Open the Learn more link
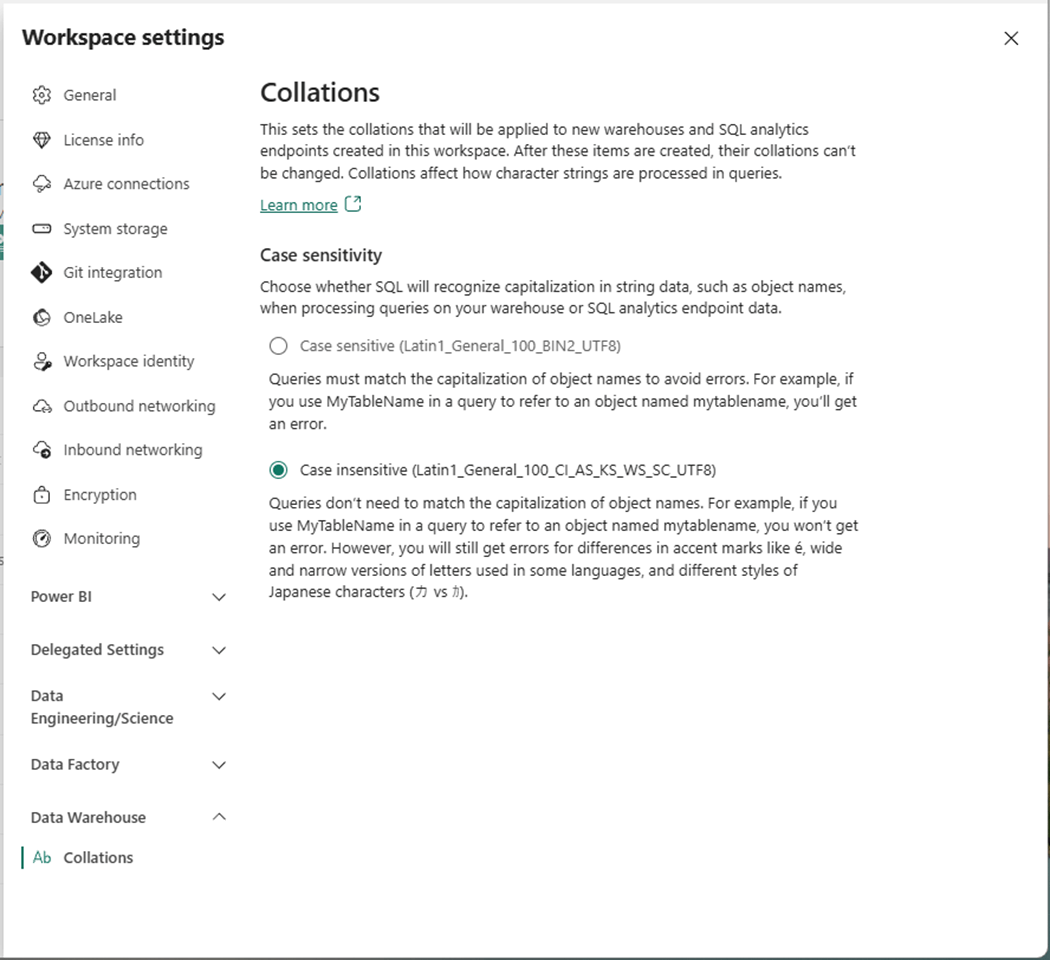The height and width of the screenshot is (960, 1050). coord(299,205)
